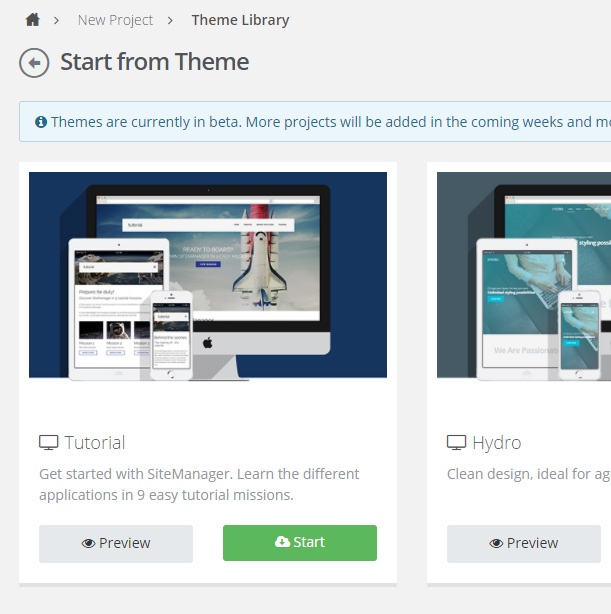Click the Theme Library breadcrumb
The height and width of the screenshot is (614, 611).
pos(240,20)
